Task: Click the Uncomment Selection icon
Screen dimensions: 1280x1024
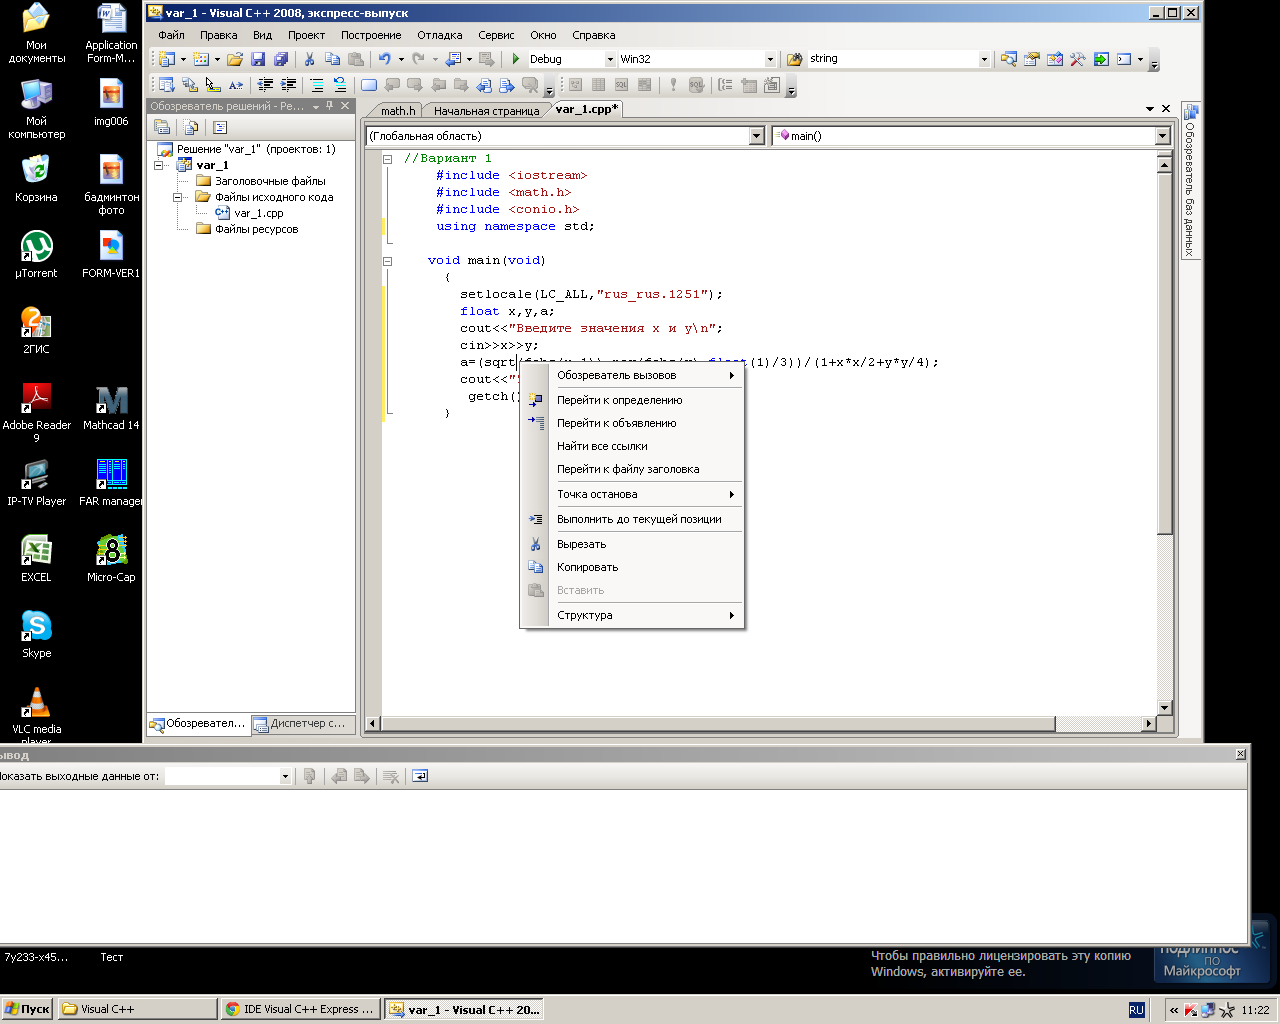Action: click(x=340, y=85)
